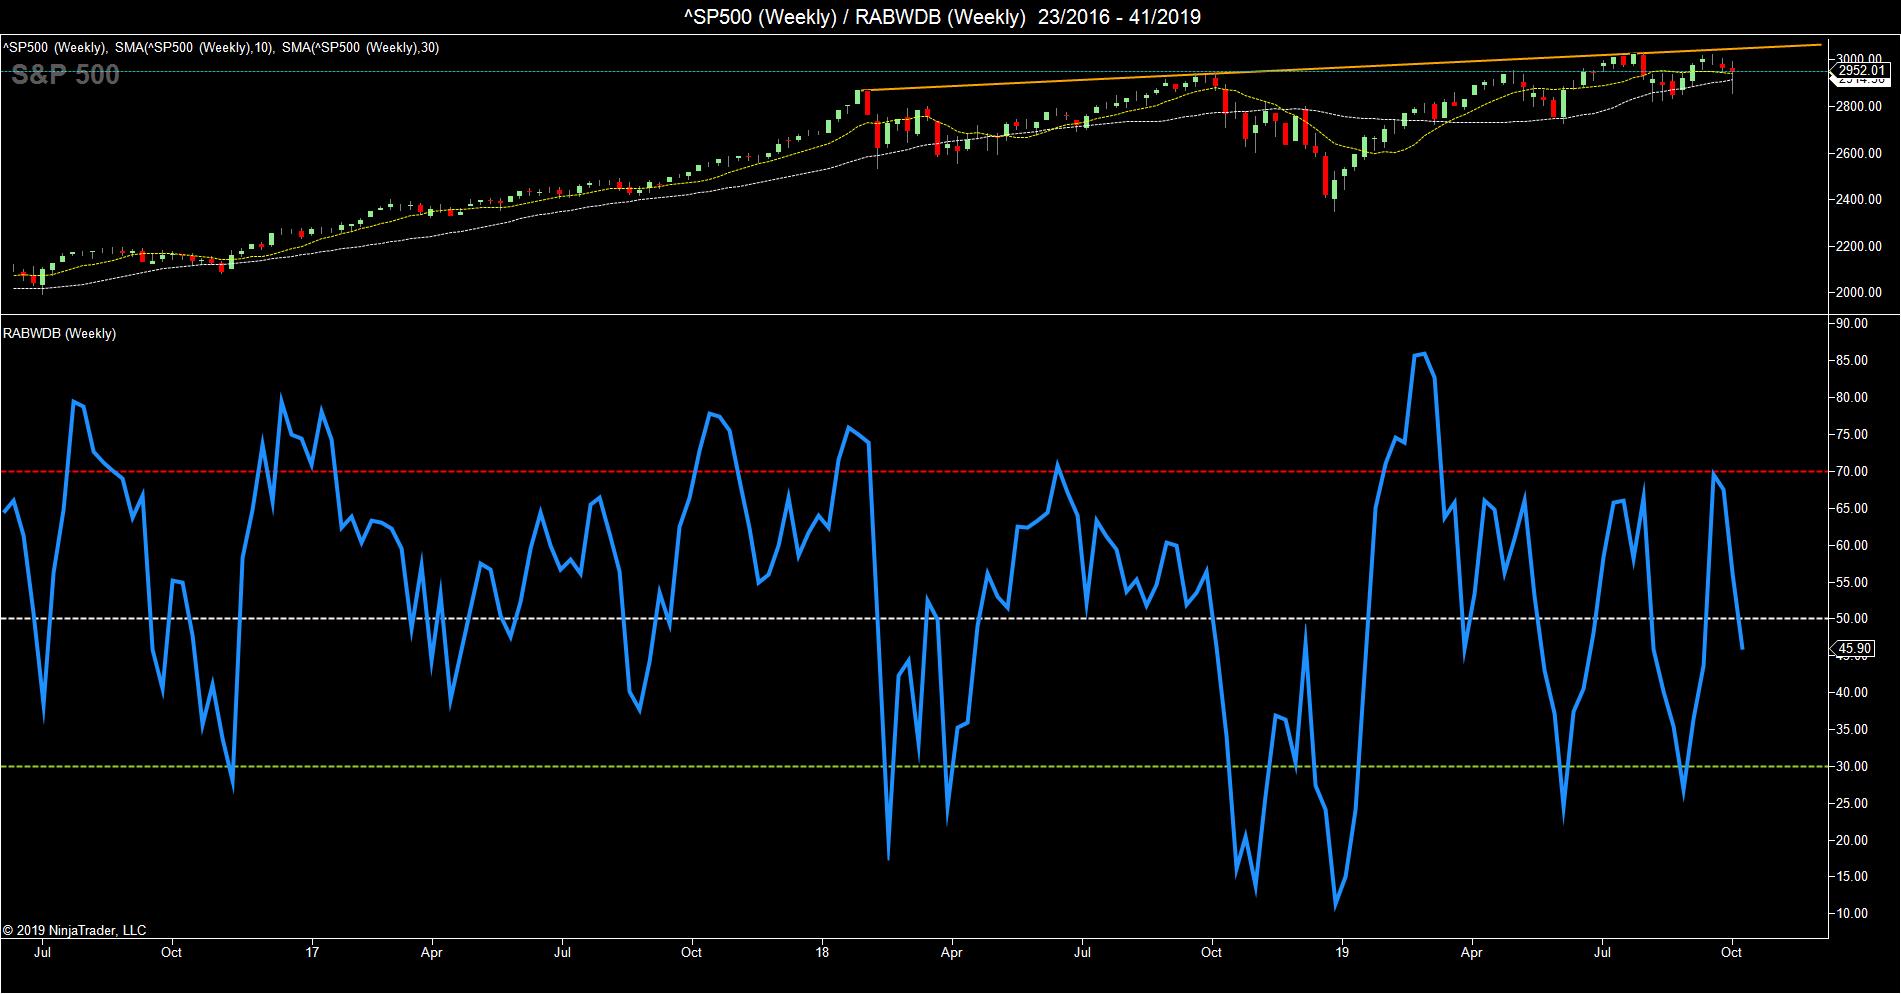Click the '17' year label on time axis

click(x=313, y=952)
